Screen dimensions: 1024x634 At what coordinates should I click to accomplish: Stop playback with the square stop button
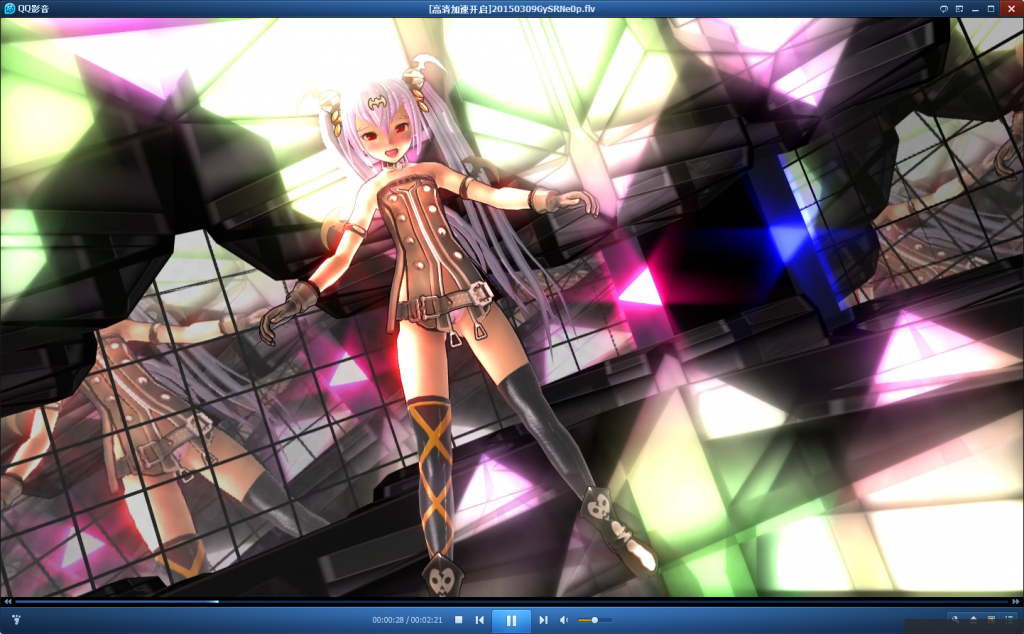click(457, 619)
